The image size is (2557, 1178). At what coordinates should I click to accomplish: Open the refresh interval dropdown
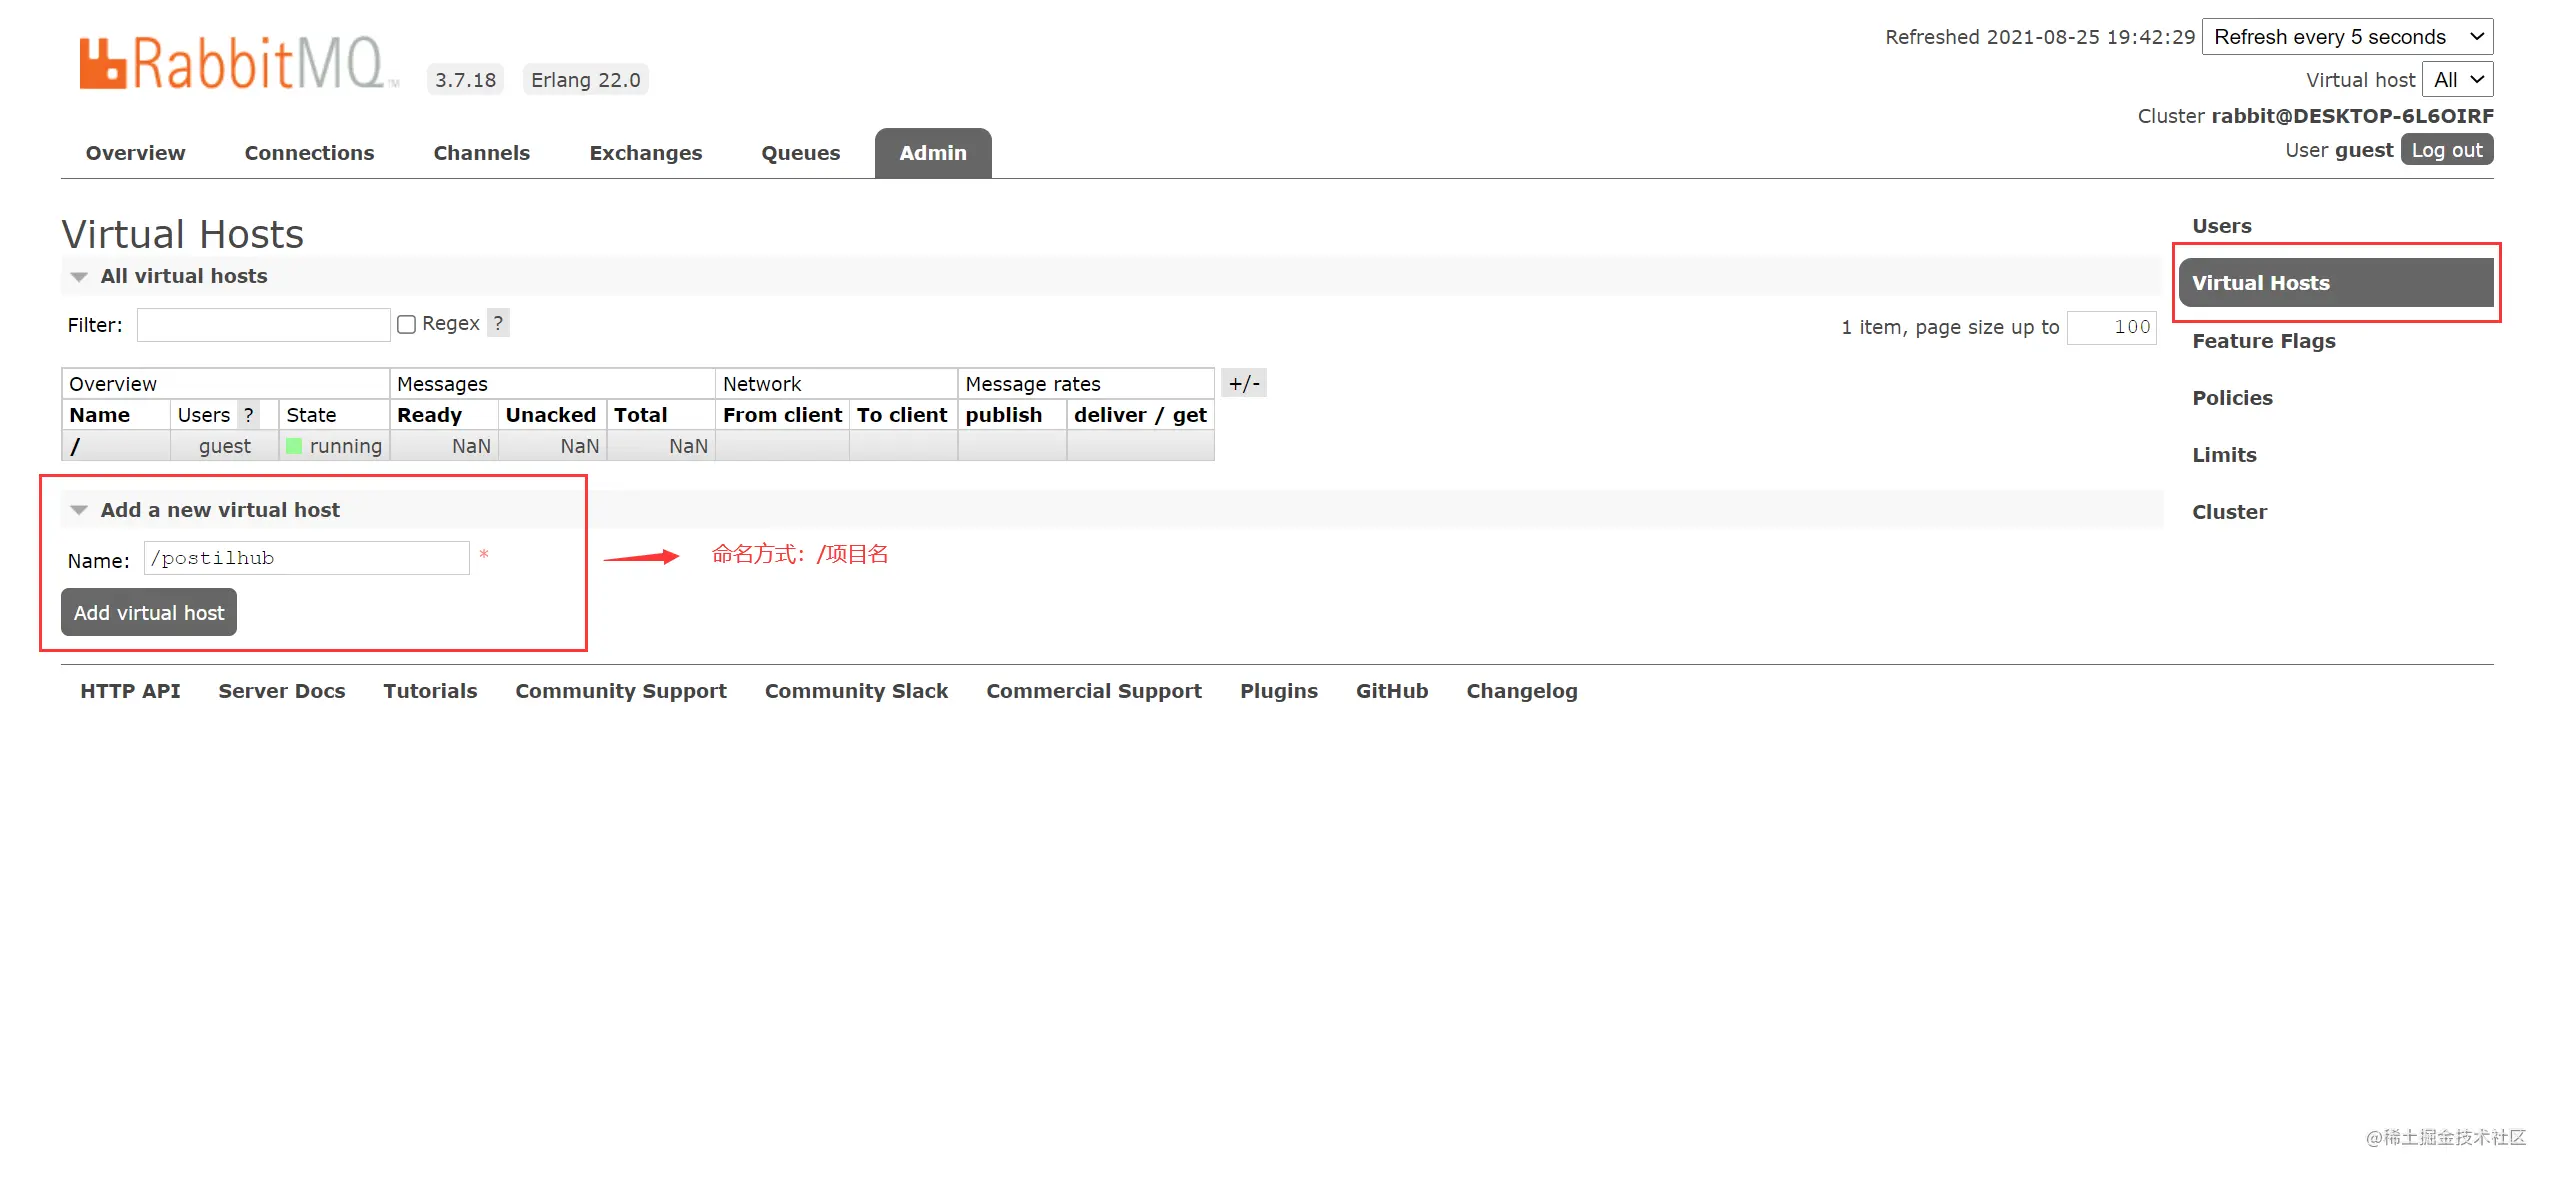pyautogui.click(x=2347, y=37)
